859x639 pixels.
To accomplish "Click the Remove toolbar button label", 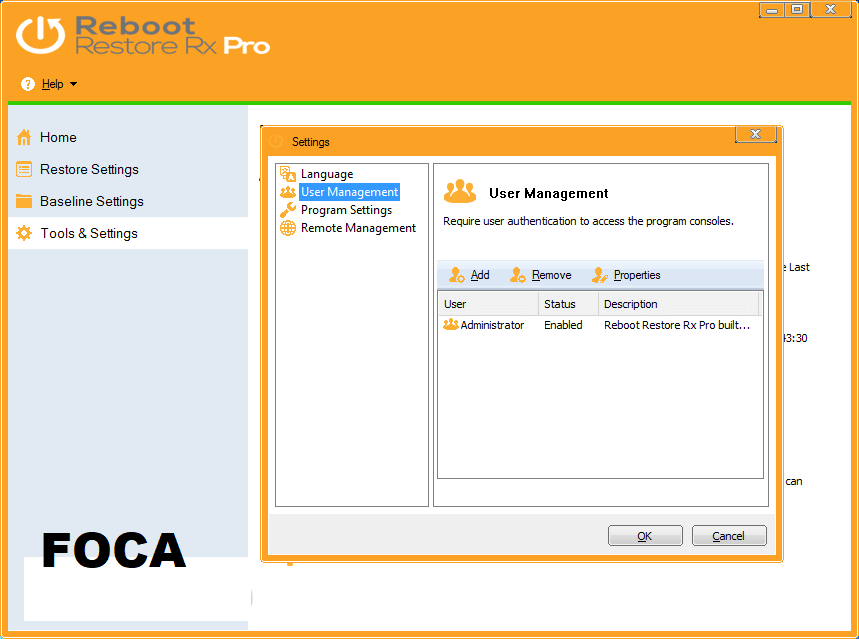I will pos(551,275).
